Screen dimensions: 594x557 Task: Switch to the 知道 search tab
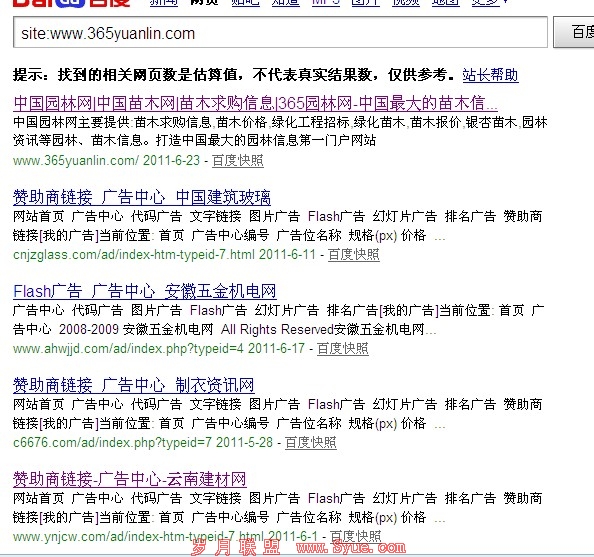coord(286,3)
